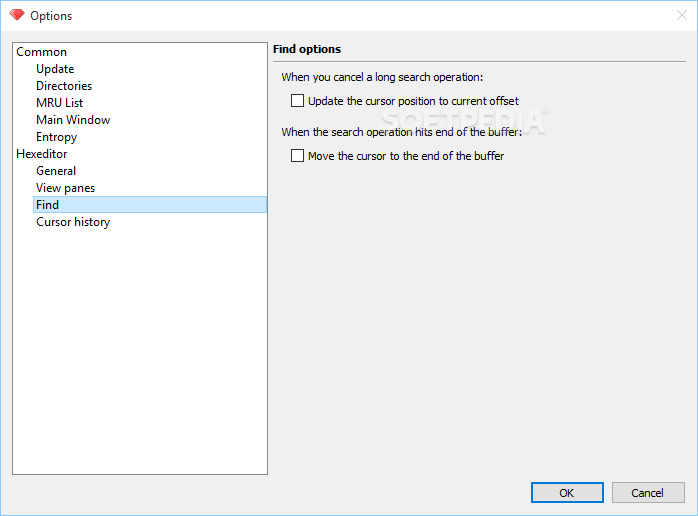The height and width of the screenshot is (516, 698).
Task: Open the Cursor history options
Action: 73,222
